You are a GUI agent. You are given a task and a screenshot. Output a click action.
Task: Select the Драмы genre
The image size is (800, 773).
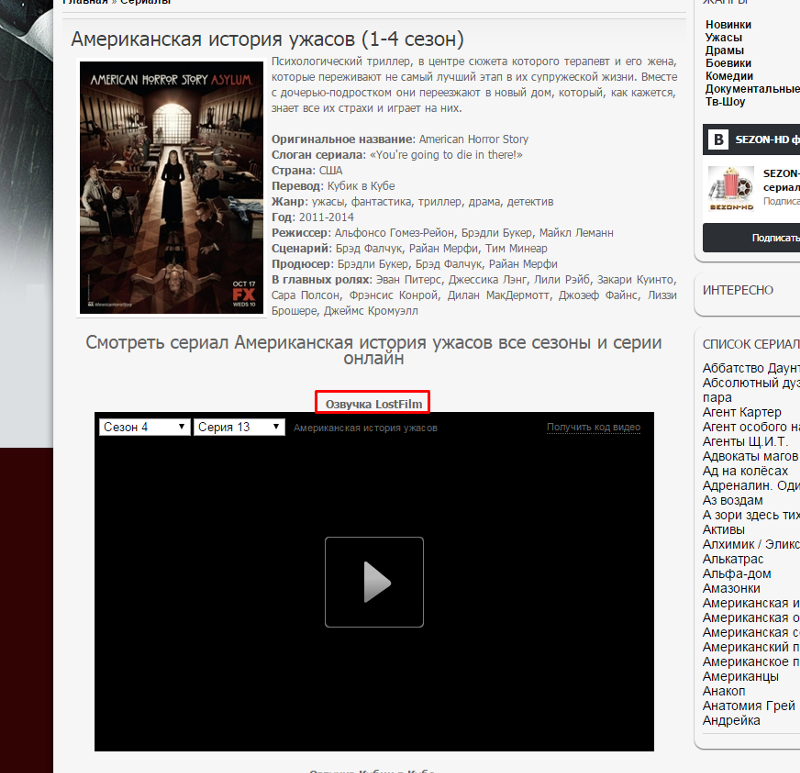724,50
